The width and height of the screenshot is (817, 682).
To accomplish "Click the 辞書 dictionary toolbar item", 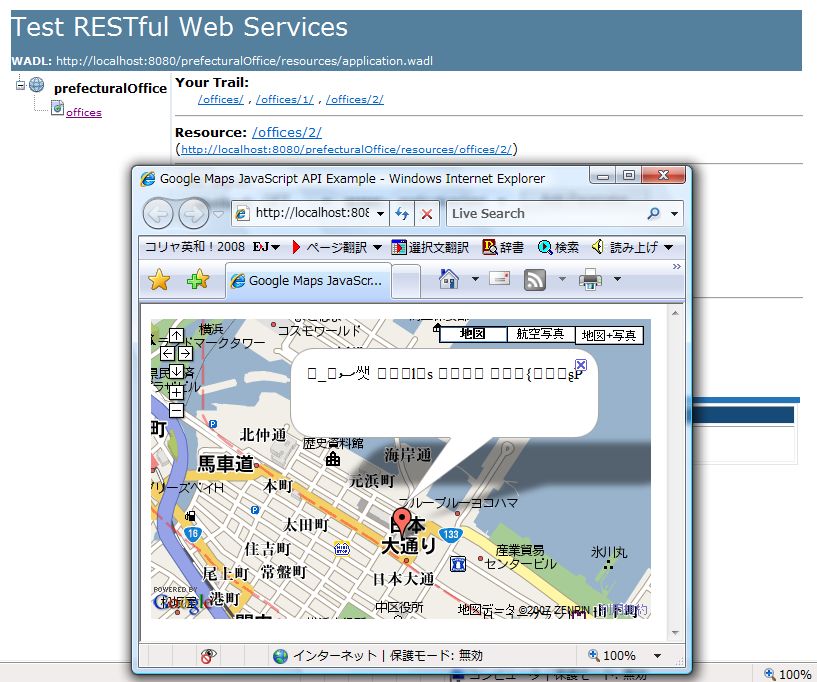I will (x=503, y=247).
